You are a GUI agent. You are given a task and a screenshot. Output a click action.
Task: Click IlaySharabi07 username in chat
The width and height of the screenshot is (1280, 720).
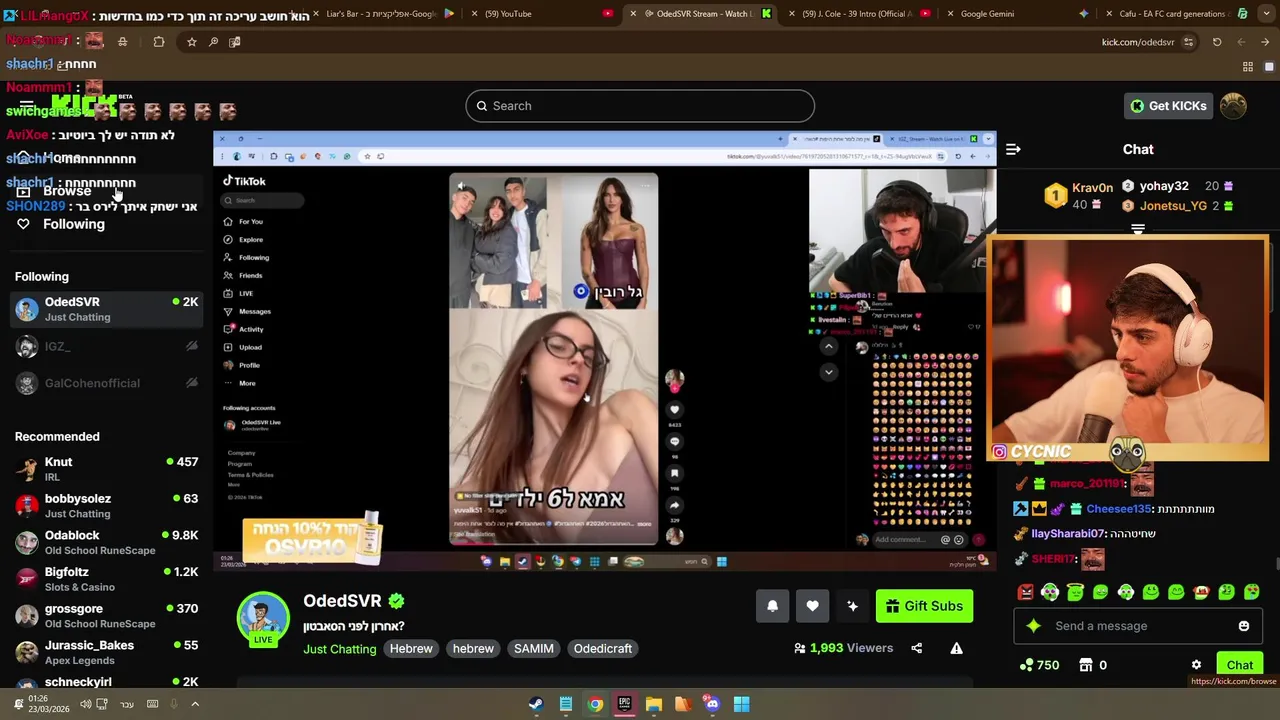click(x=1068, y=534)
